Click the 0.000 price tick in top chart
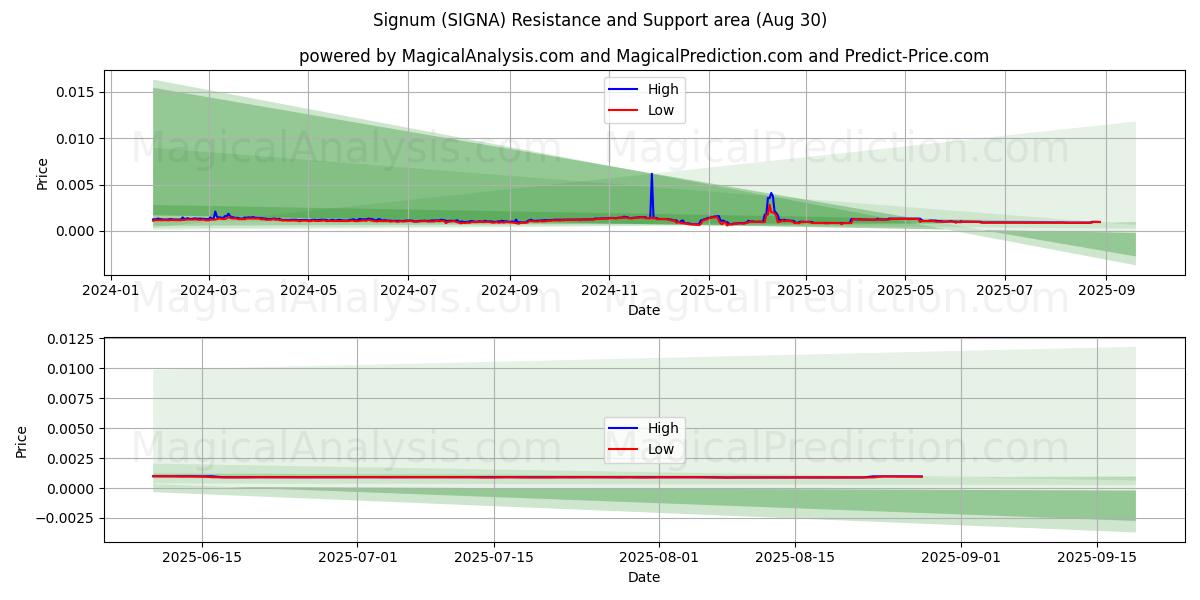Screen dimensions: 1200x600 coord(77,231)
